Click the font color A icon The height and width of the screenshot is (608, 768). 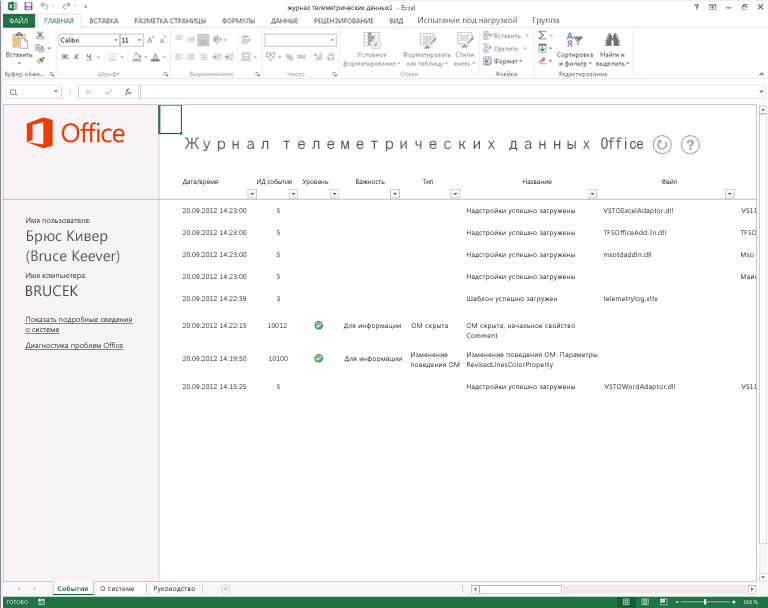click(155, 57)
